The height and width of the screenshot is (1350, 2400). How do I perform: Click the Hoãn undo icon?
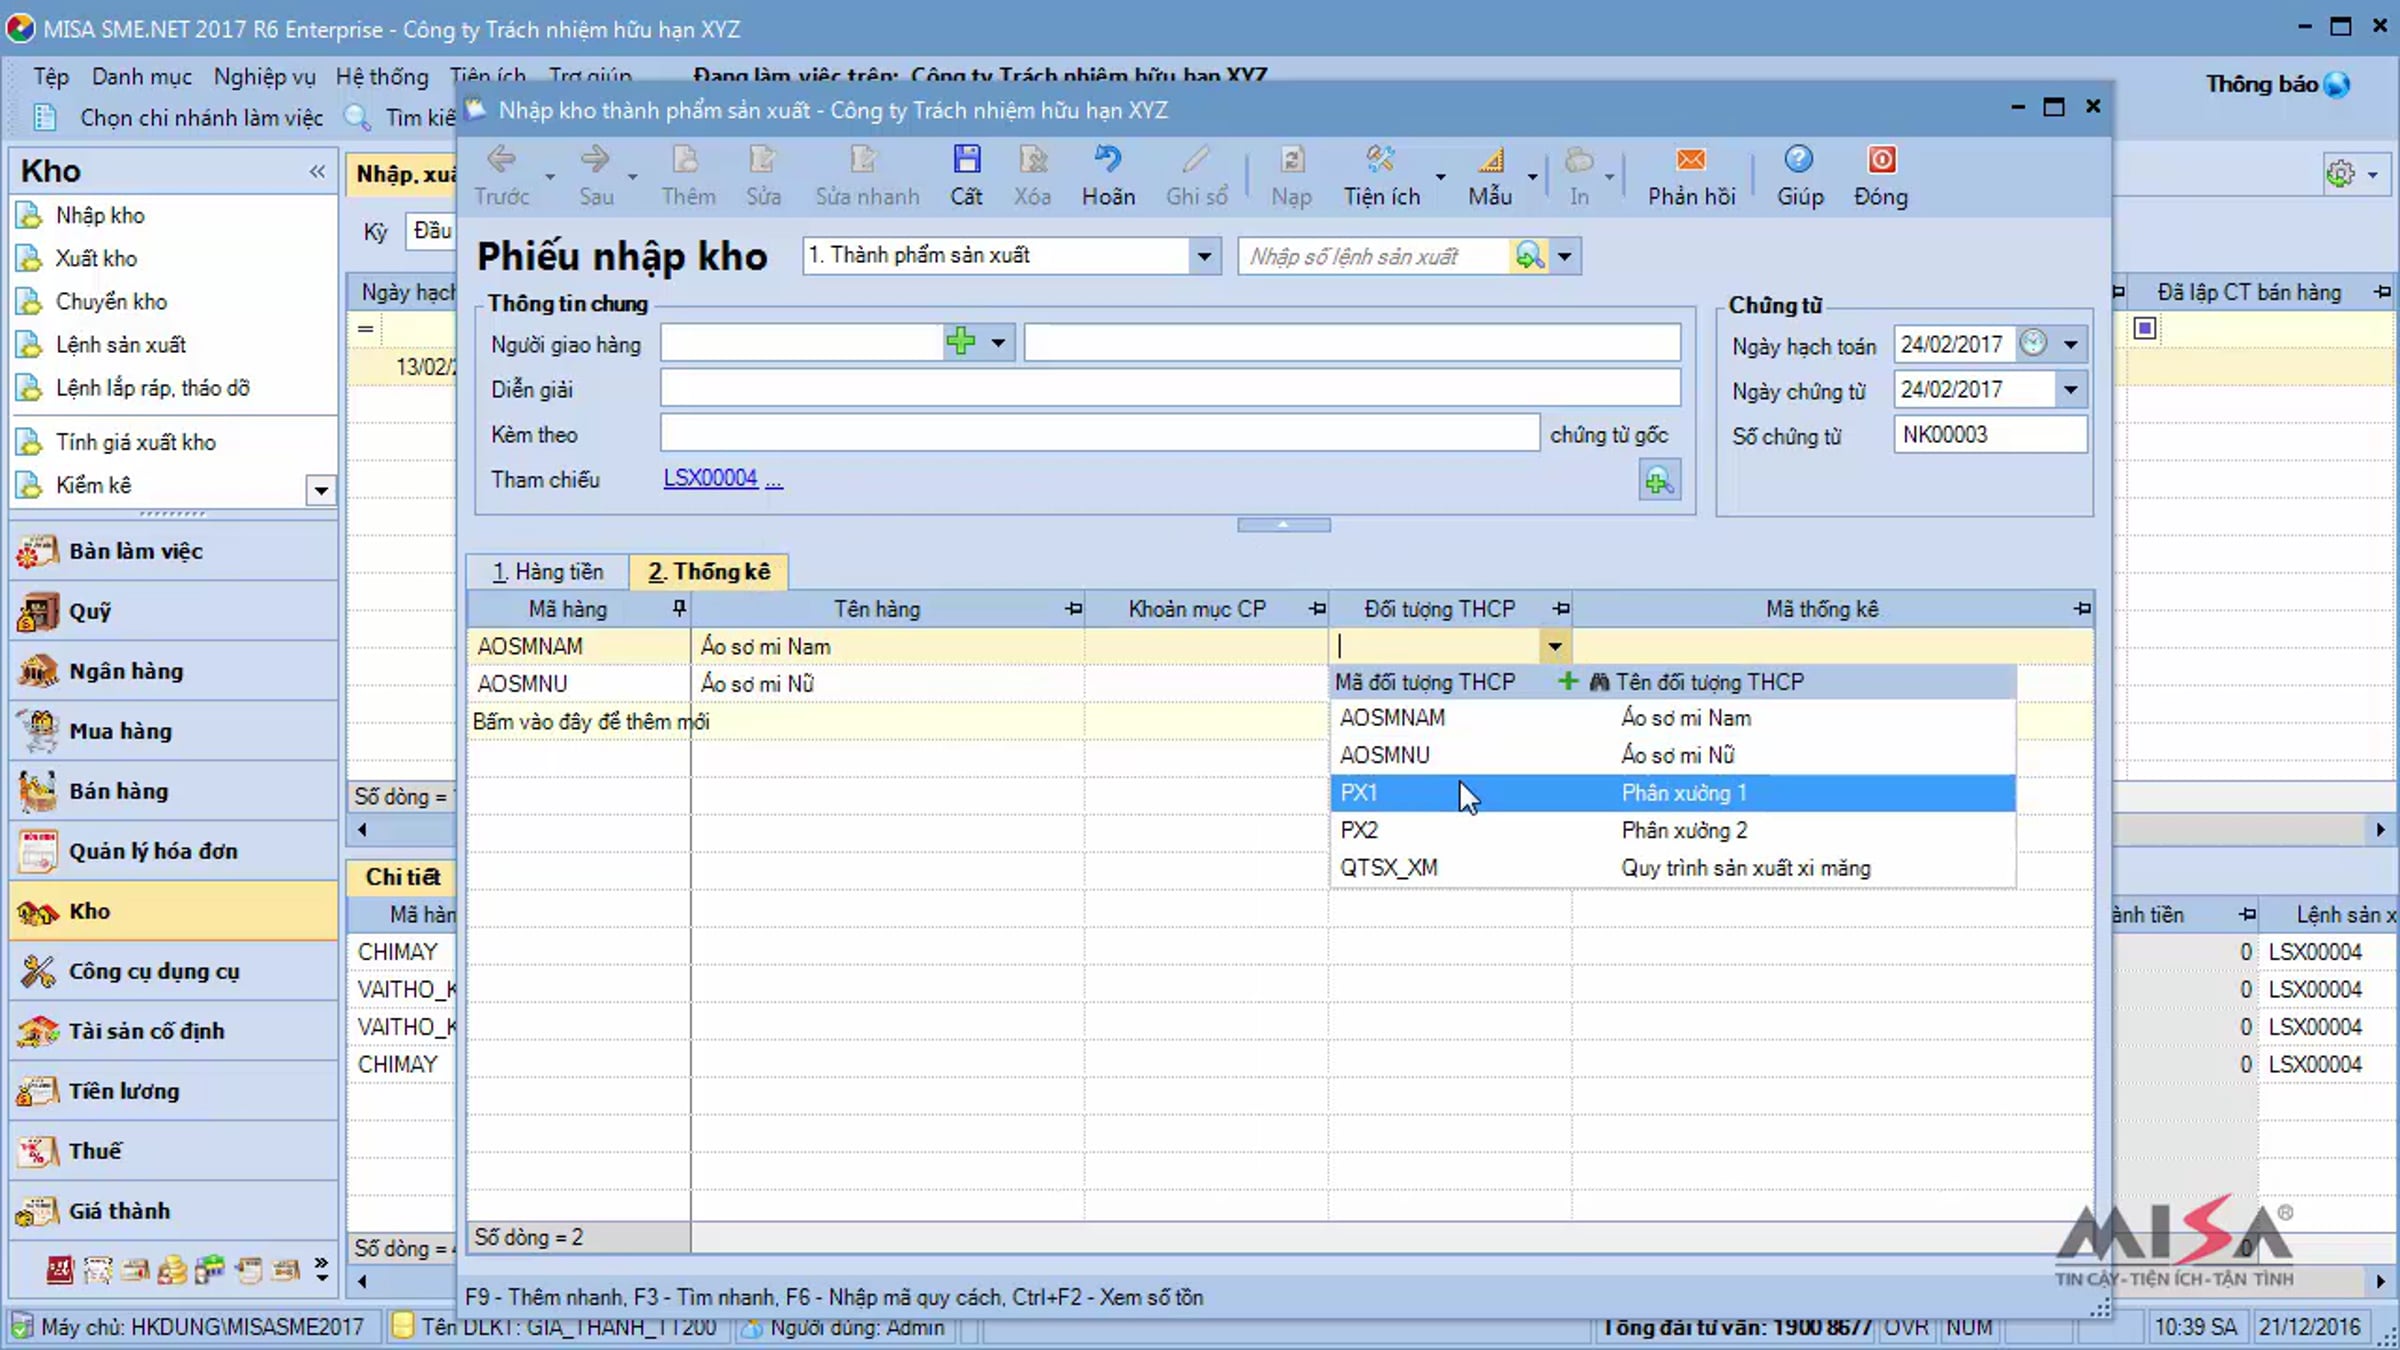click(x=1107, y=160)
